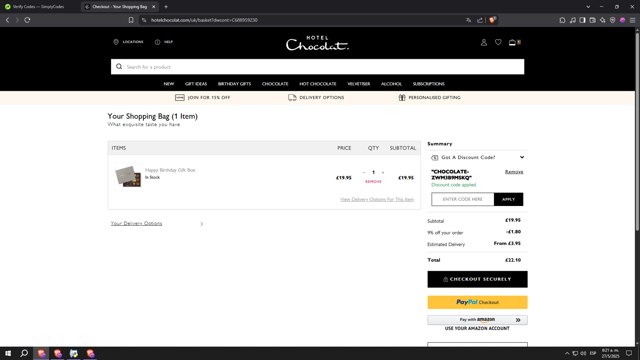Screen dimensions: 640x360
Task: Click the Enter Code Here field
Action: coord(462,199)
